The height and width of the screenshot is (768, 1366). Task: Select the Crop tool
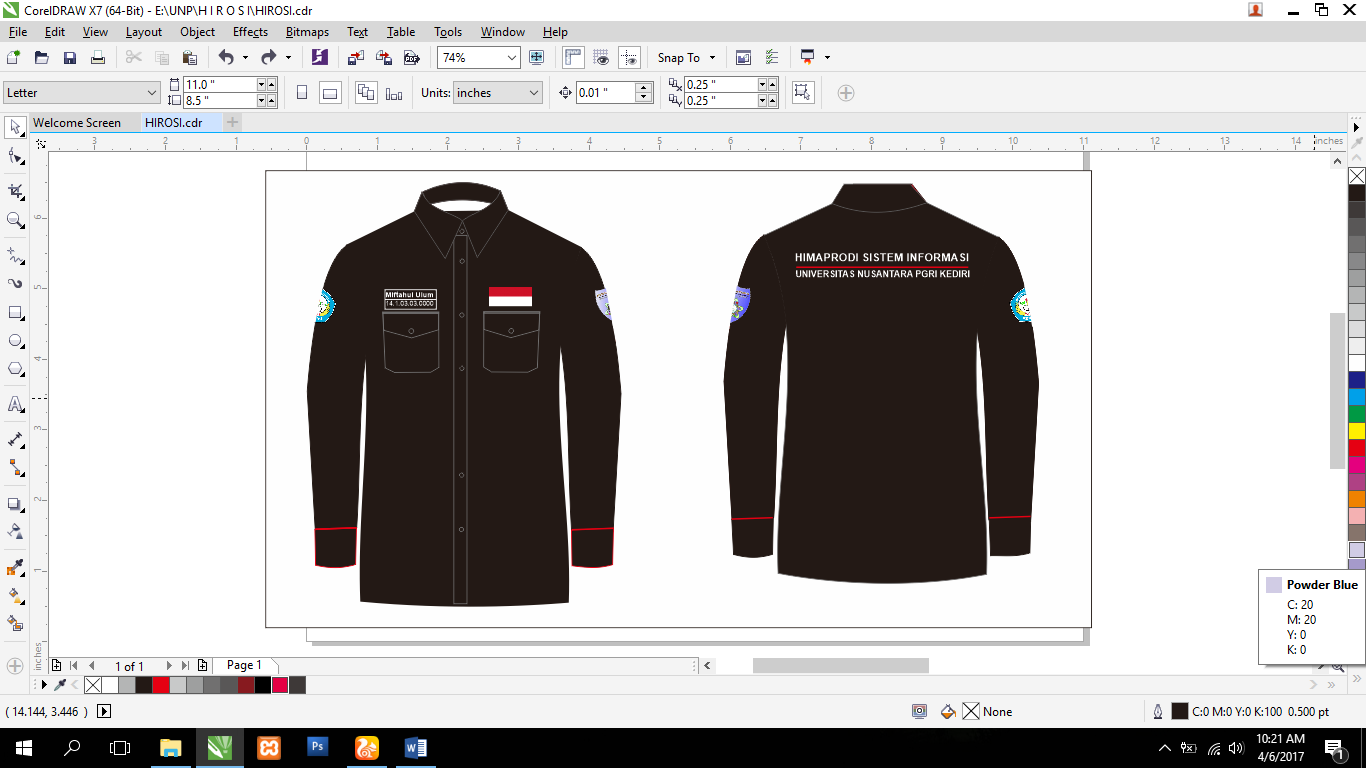tap(14, 190)
